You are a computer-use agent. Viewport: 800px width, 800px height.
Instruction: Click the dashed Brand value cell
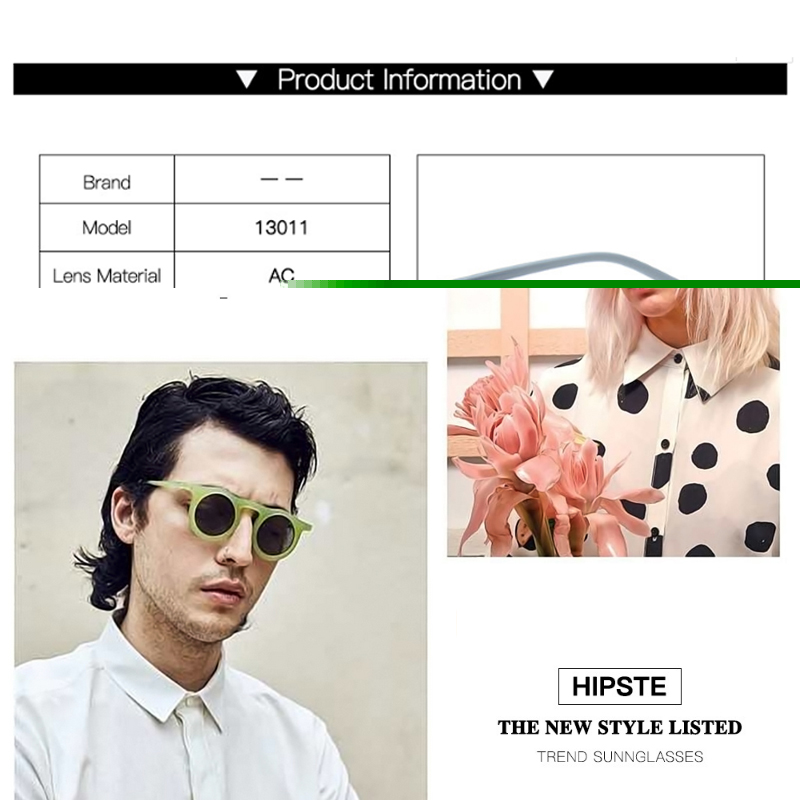click(x=282, y=180)
